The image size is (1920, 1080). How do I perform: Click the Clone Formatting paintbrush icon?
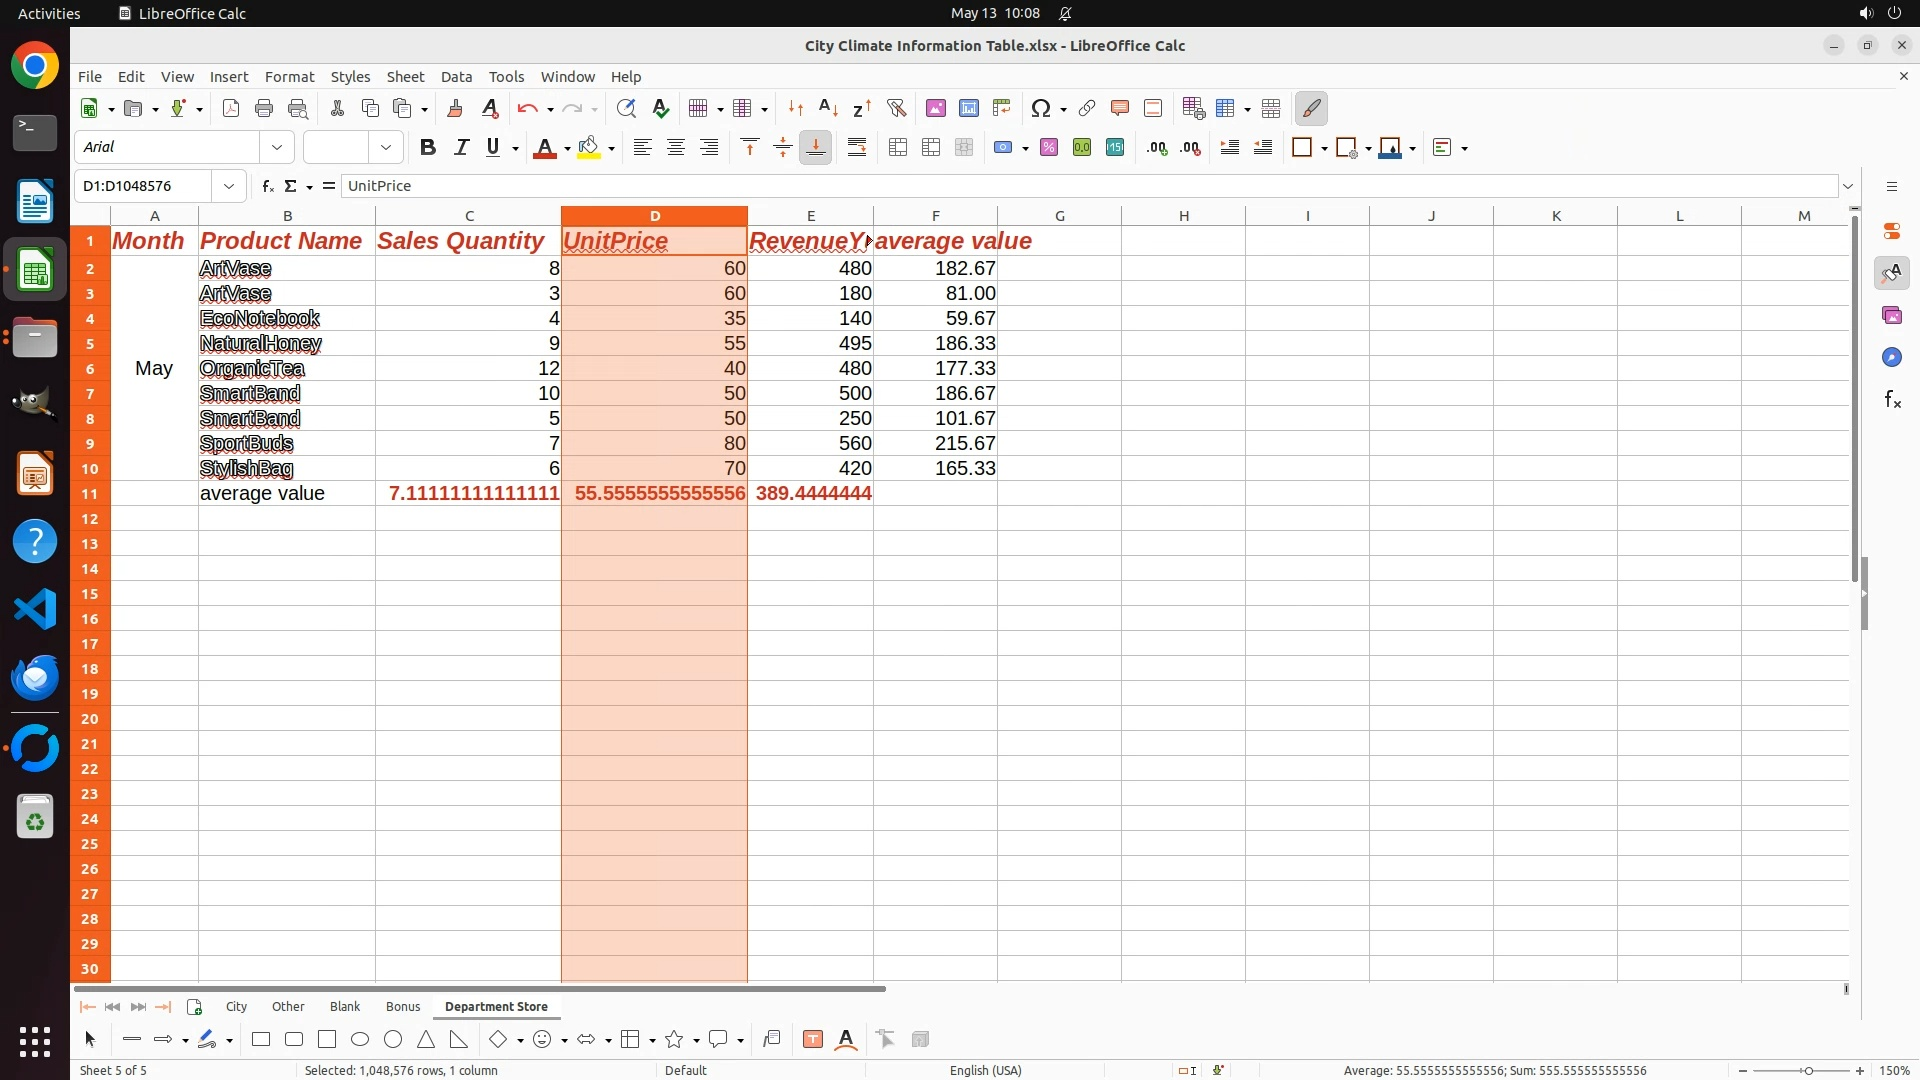point(455,108)
